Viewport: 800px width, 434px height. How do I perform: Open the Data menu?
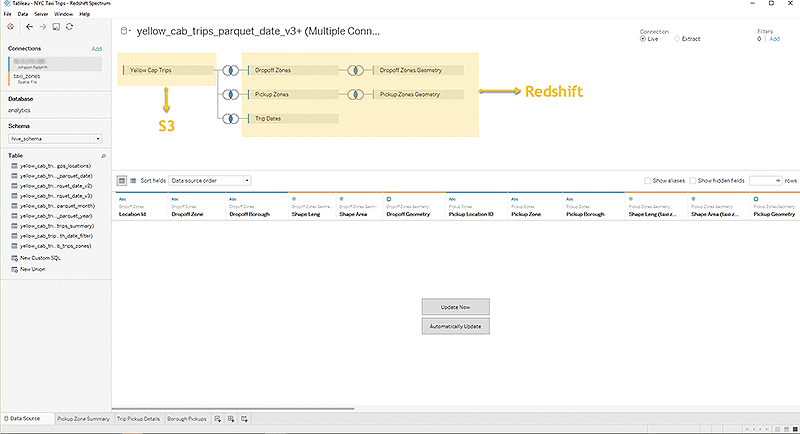coord(23,14)
